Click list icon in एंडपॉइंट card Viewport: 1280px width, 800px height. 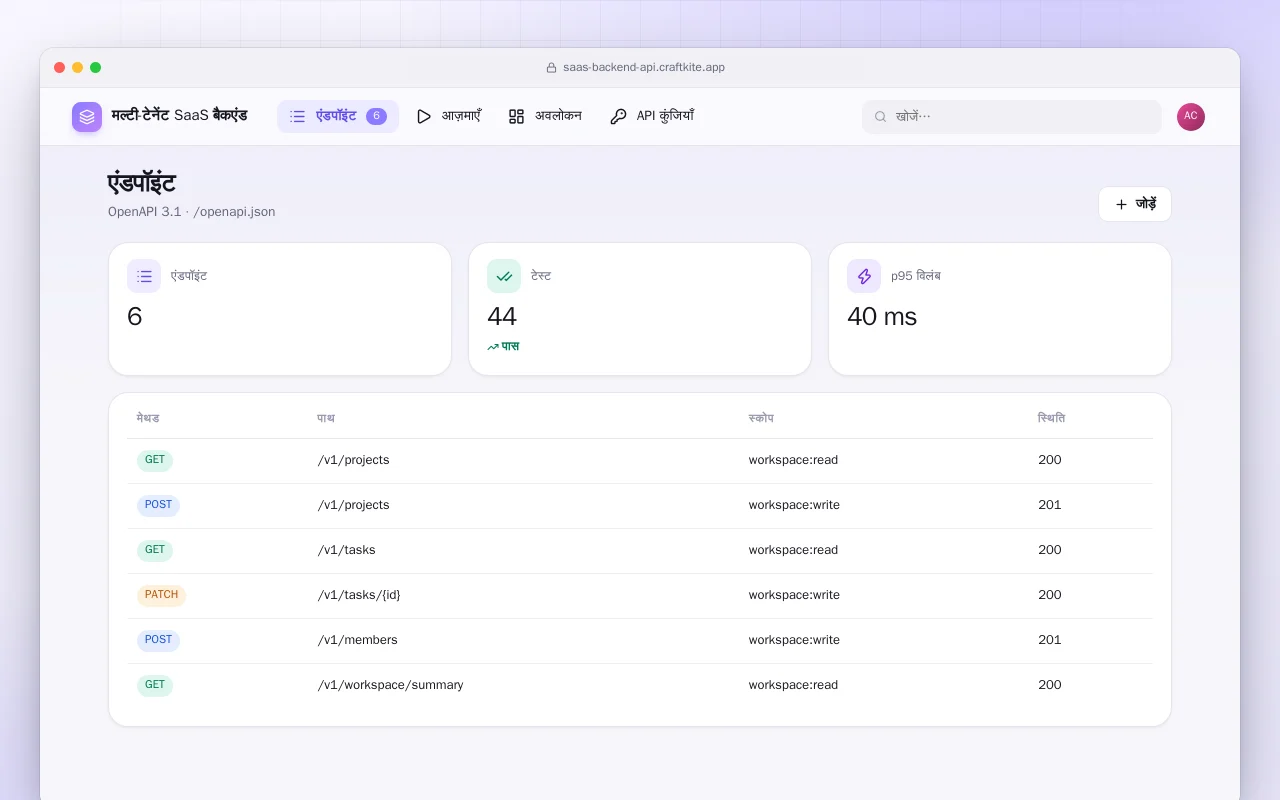144,276
